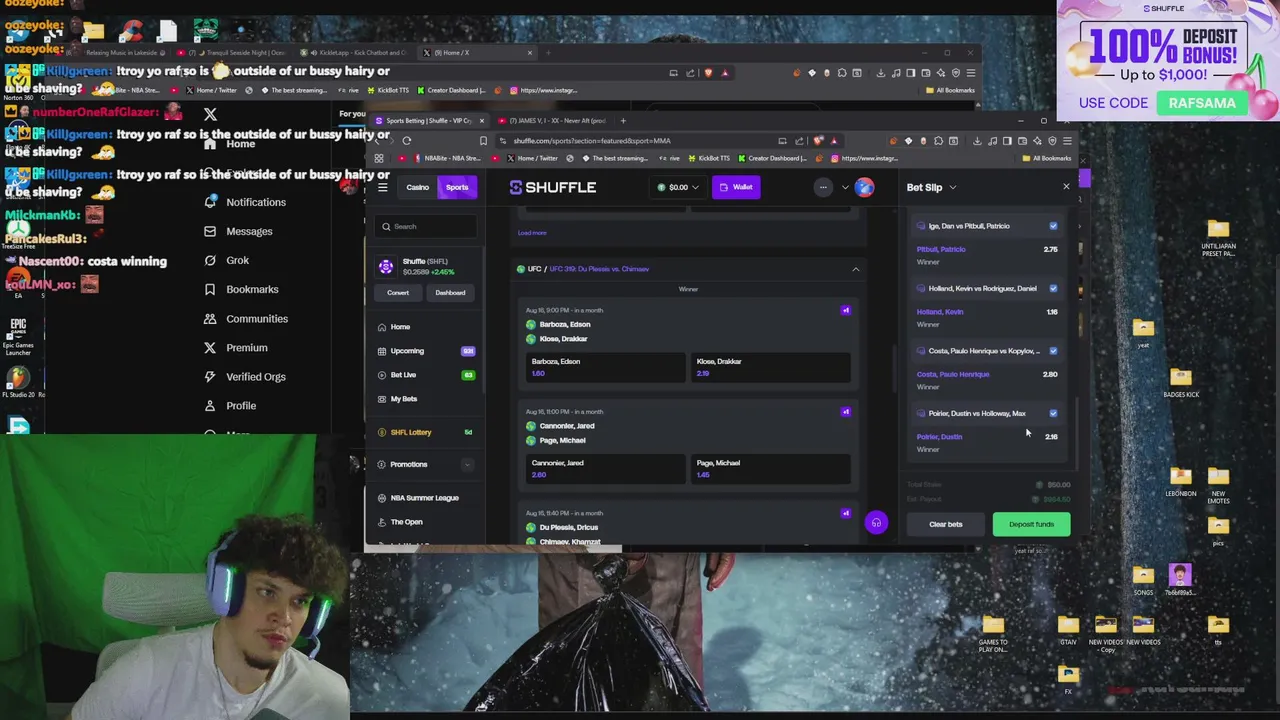This screenshot has width=1280, height=720.
Task: Uncheck the Poirier vs Holloway bet checkbox
Action: click(1053, 413)
